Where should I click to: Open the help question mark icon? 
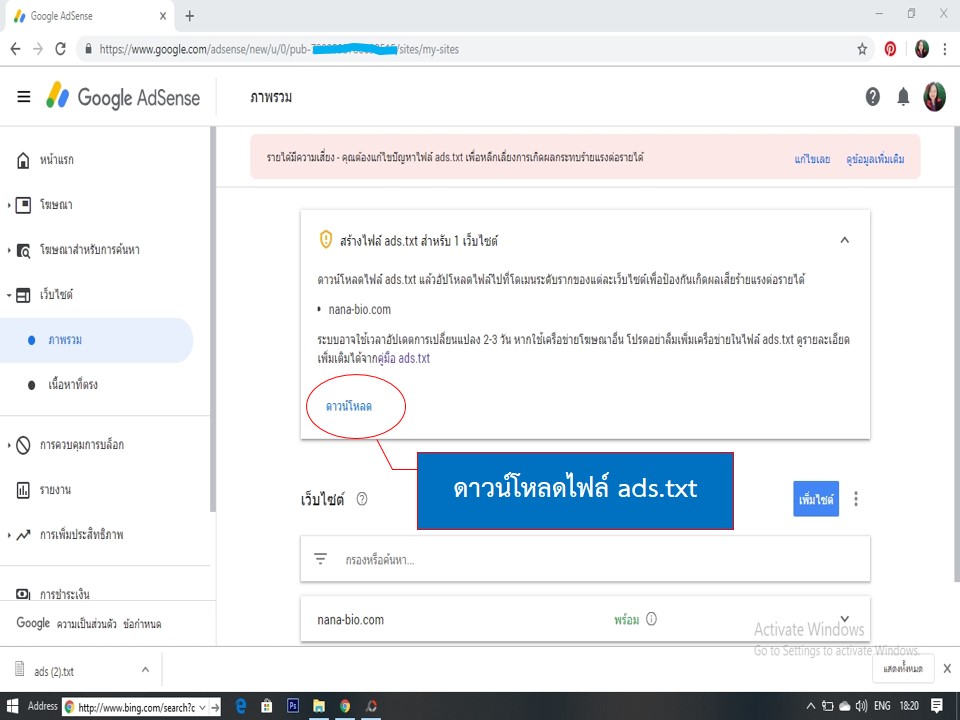coord(872,97)
